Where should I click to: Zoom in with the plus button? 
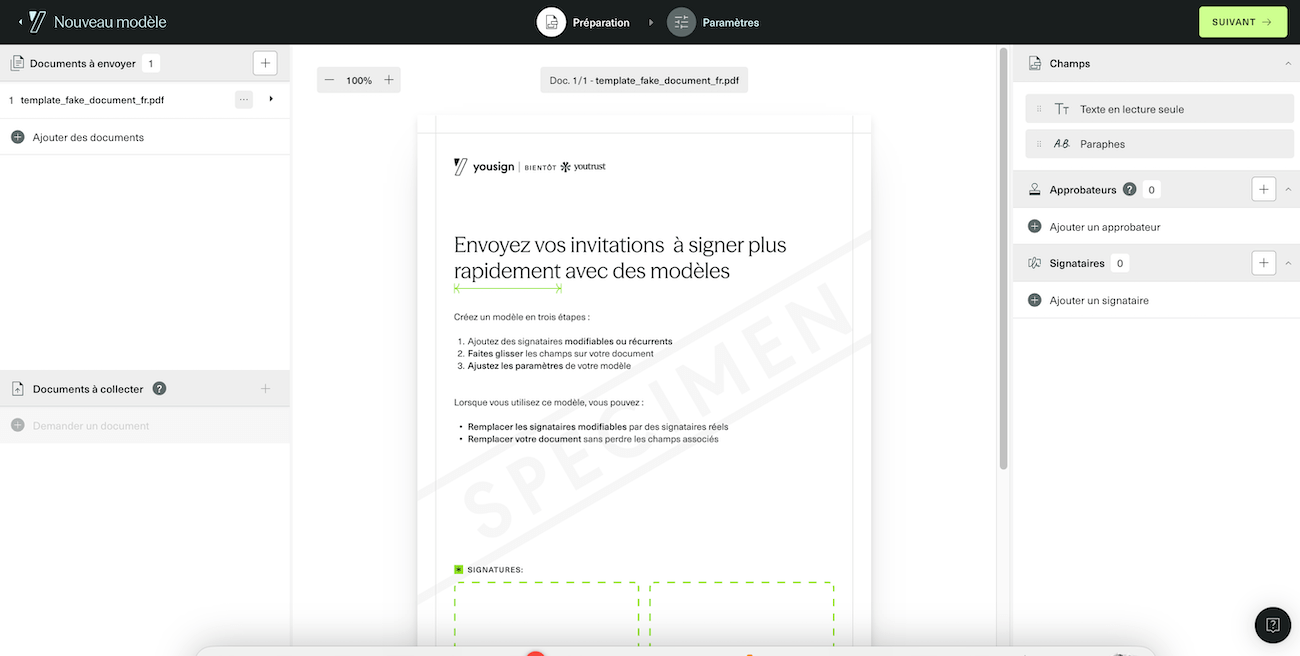(x=389, y=80)
